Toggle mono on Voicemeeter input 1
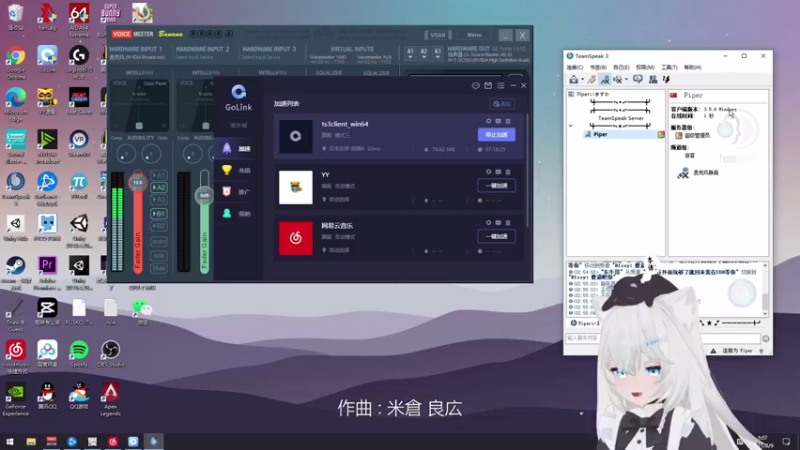Viewport: 800px width, 450px height. [x=159, y=242]
